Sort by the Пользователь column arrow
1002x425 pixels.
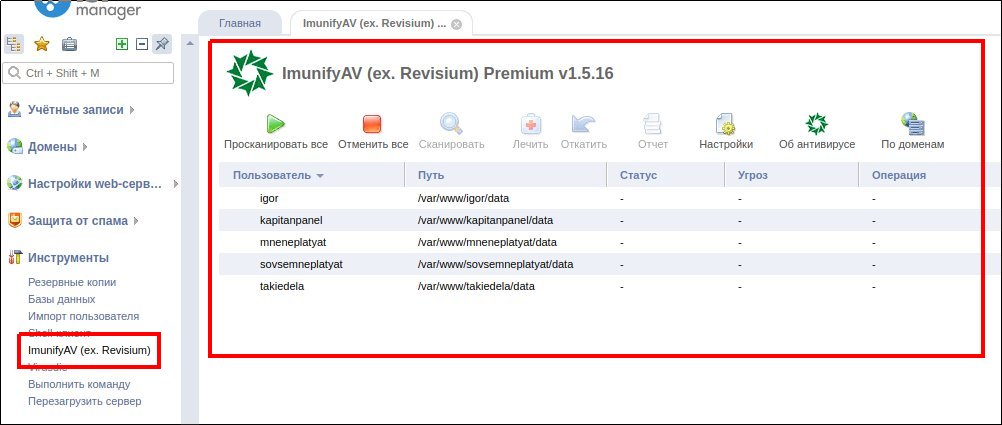coord(320,176)
